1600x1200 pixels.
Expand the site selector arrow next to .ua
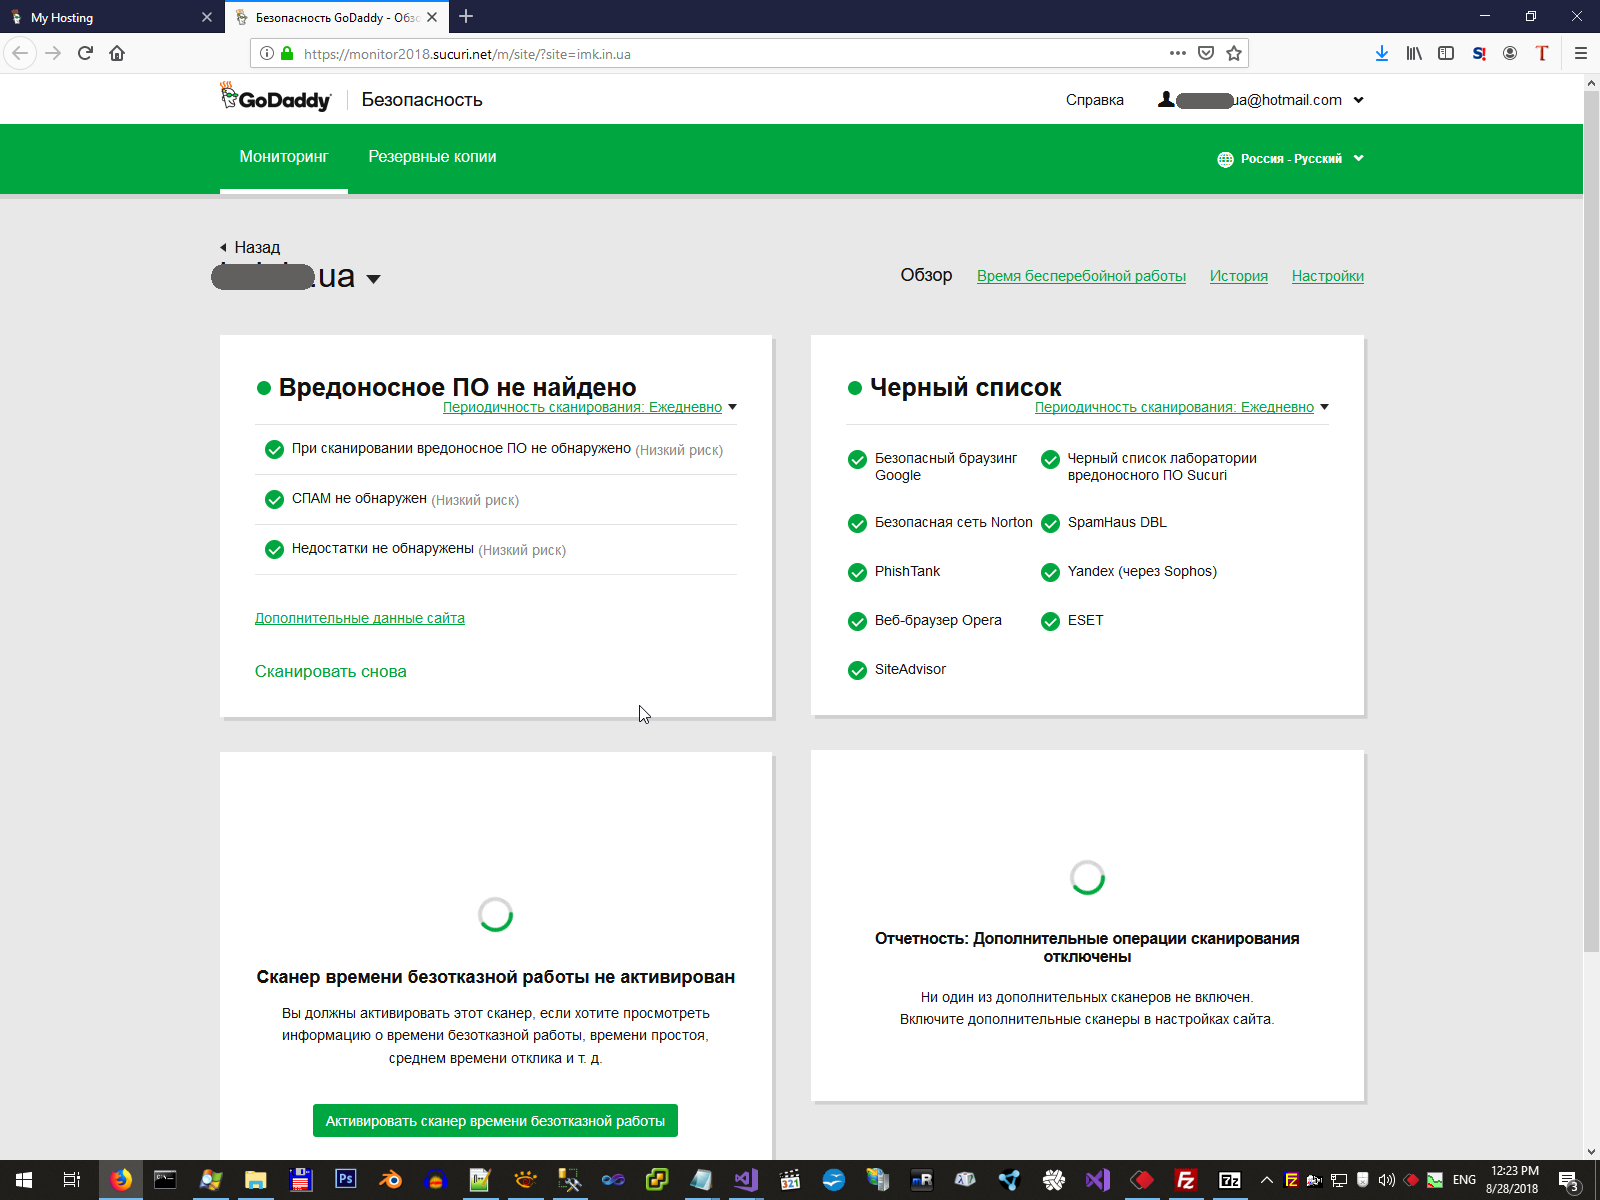(373, 279)
